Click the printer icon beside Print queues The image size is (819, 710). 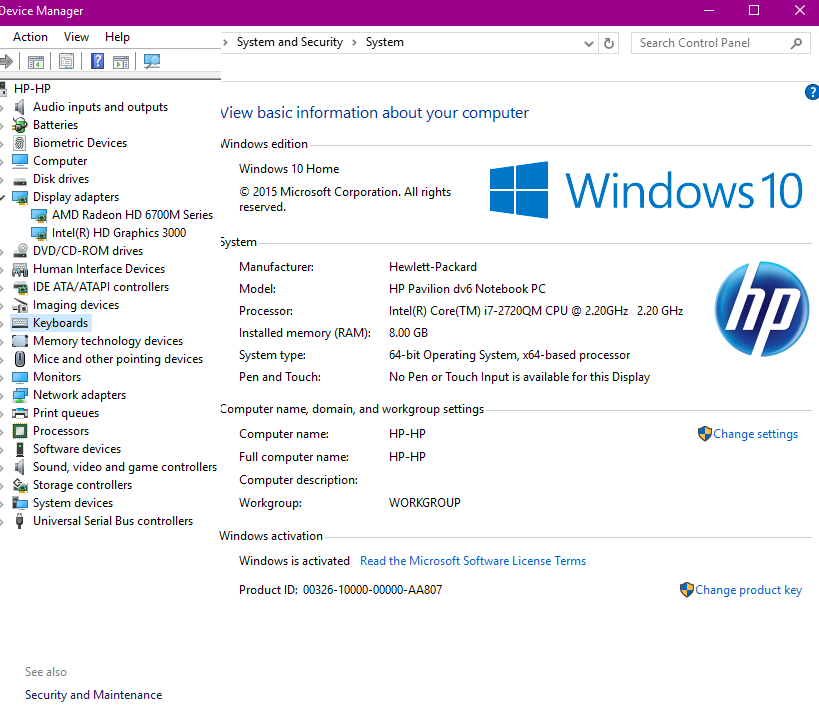tap(20, 413)
